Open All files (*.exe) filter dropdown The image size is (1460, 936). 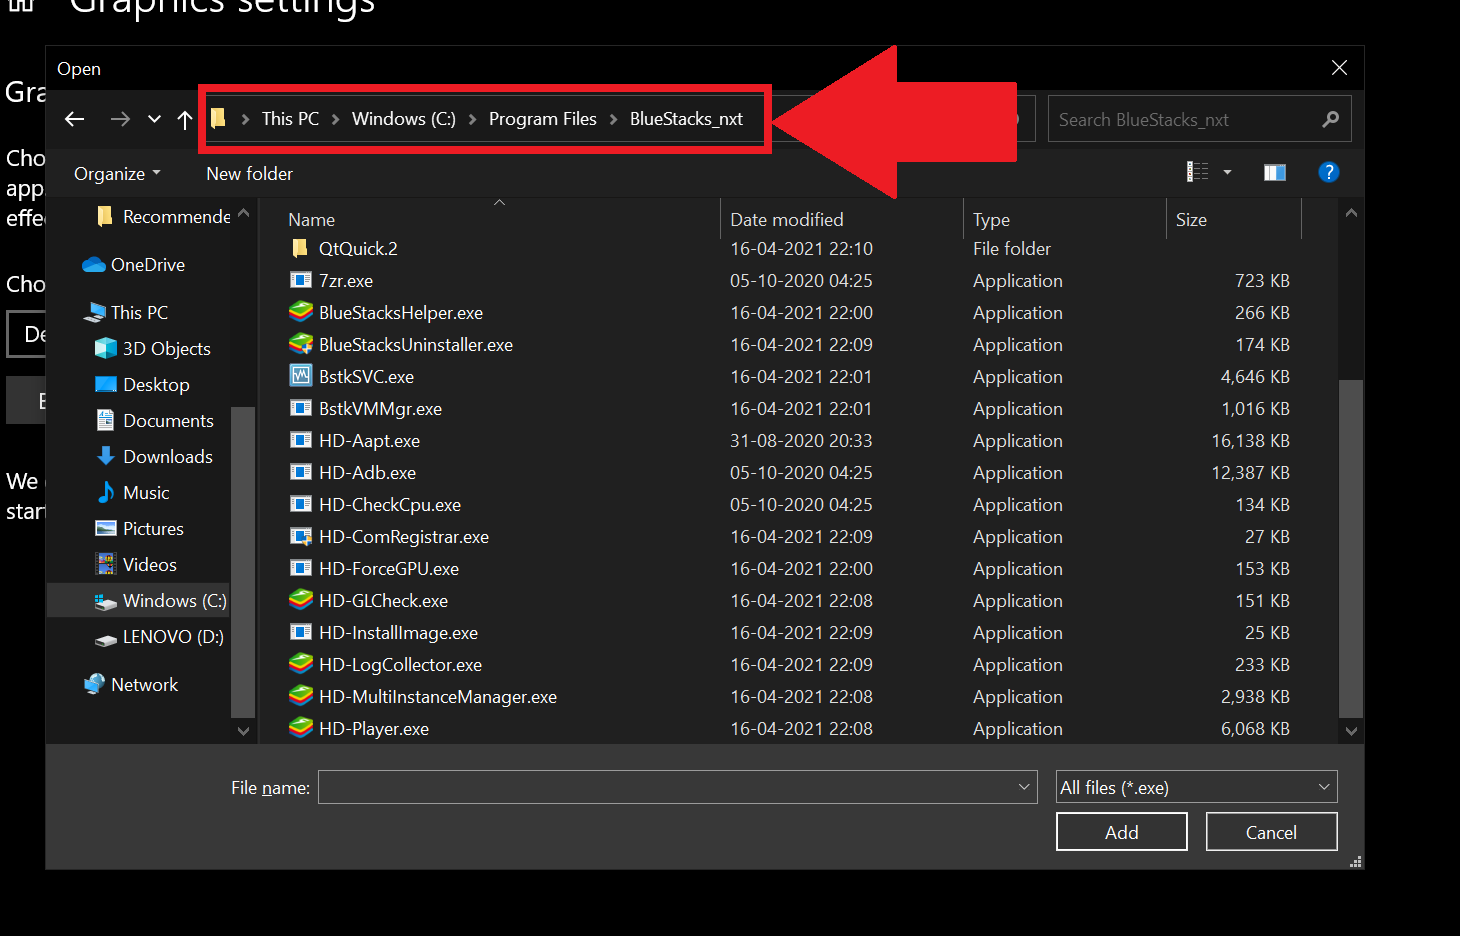[1197, 787]
